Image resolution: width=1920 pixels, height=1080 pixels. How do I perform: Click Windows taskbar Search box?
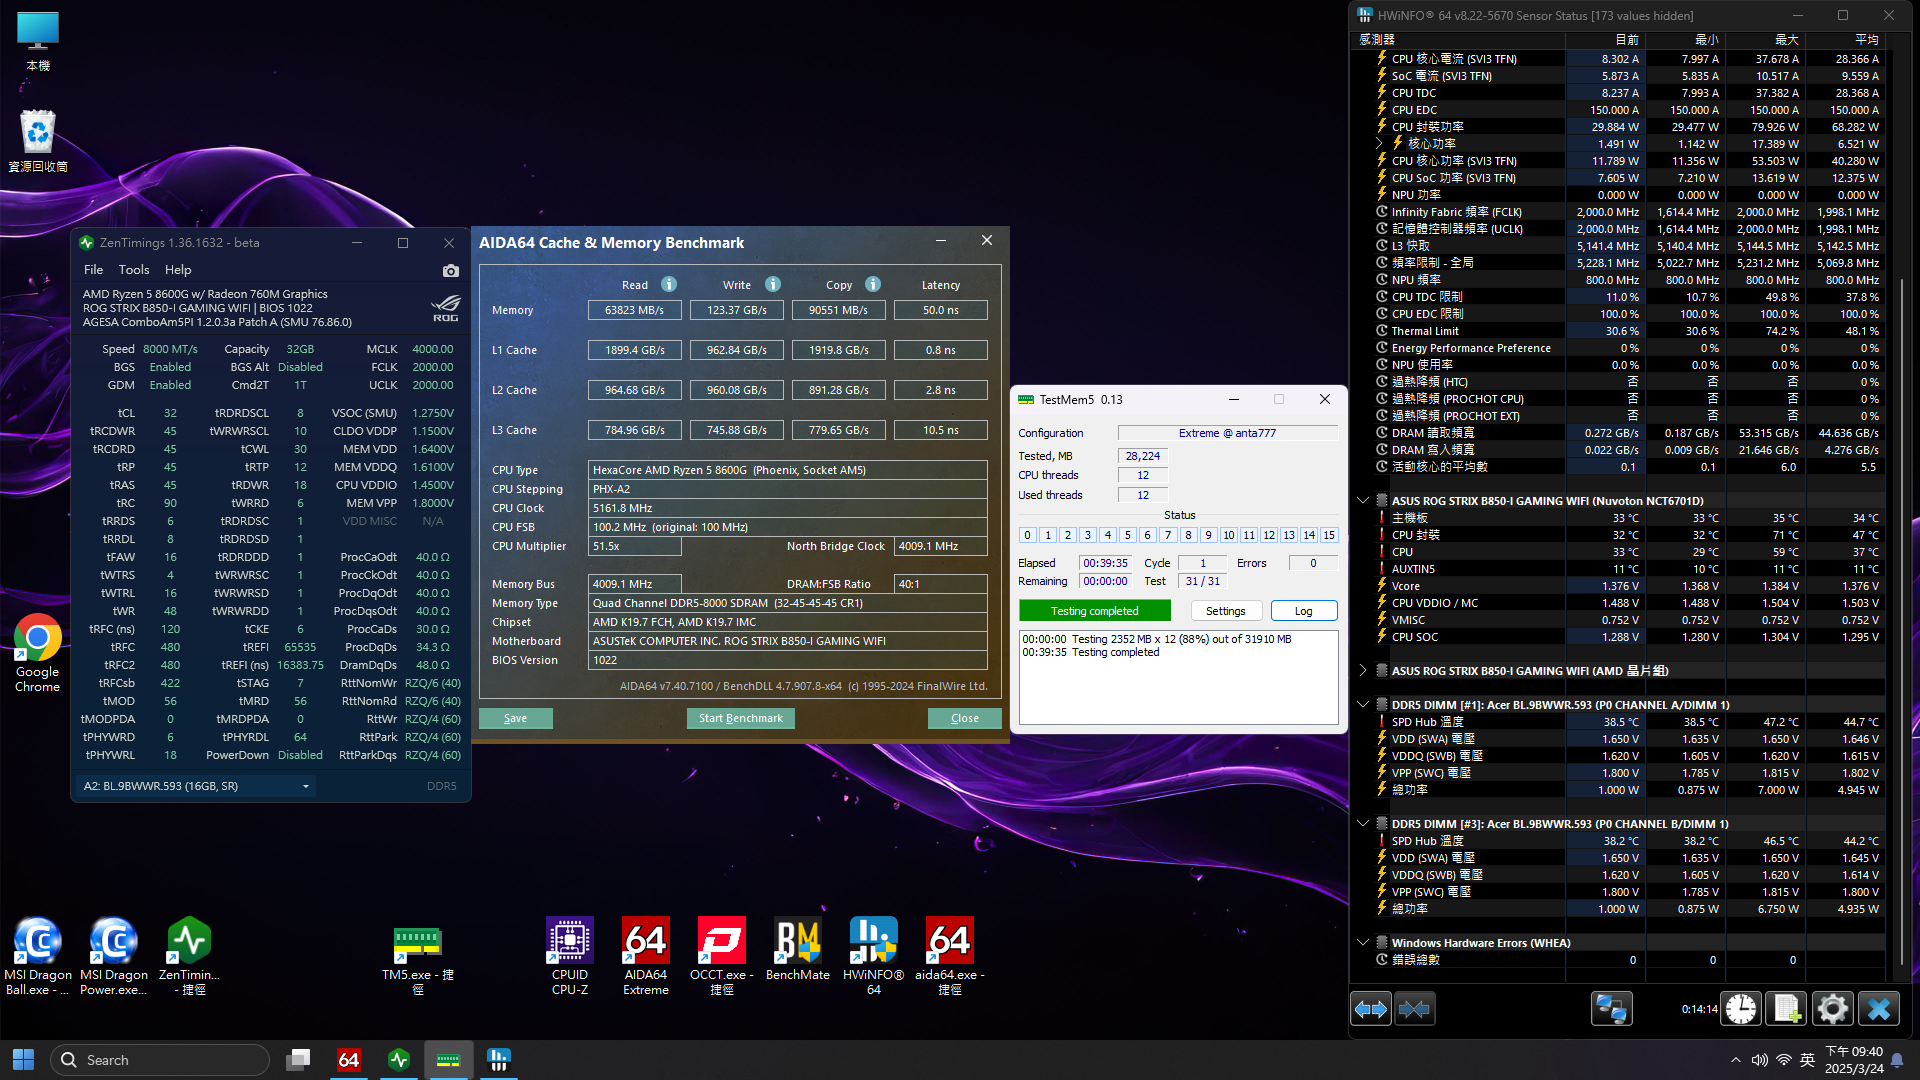pyautogui.click(x=160, y=1060)
